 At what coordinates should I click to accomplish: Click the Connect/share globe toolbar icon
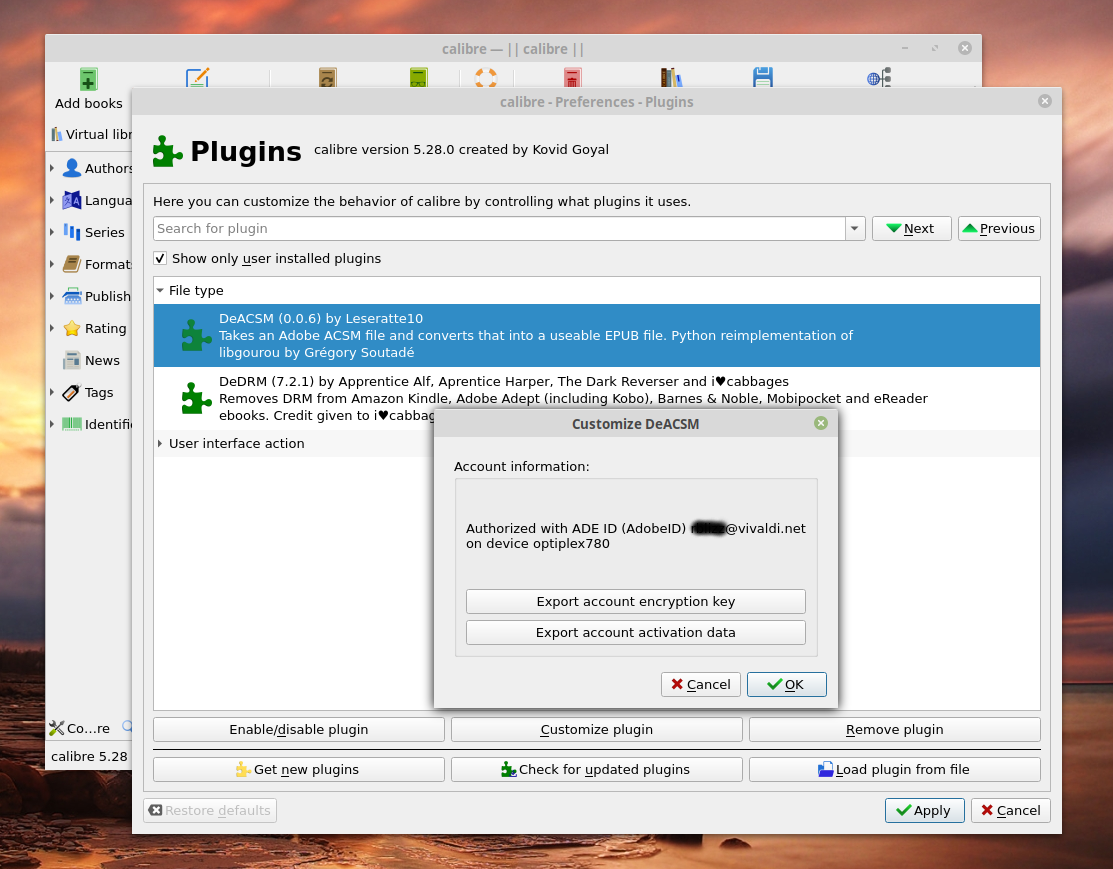pos(879,77)
